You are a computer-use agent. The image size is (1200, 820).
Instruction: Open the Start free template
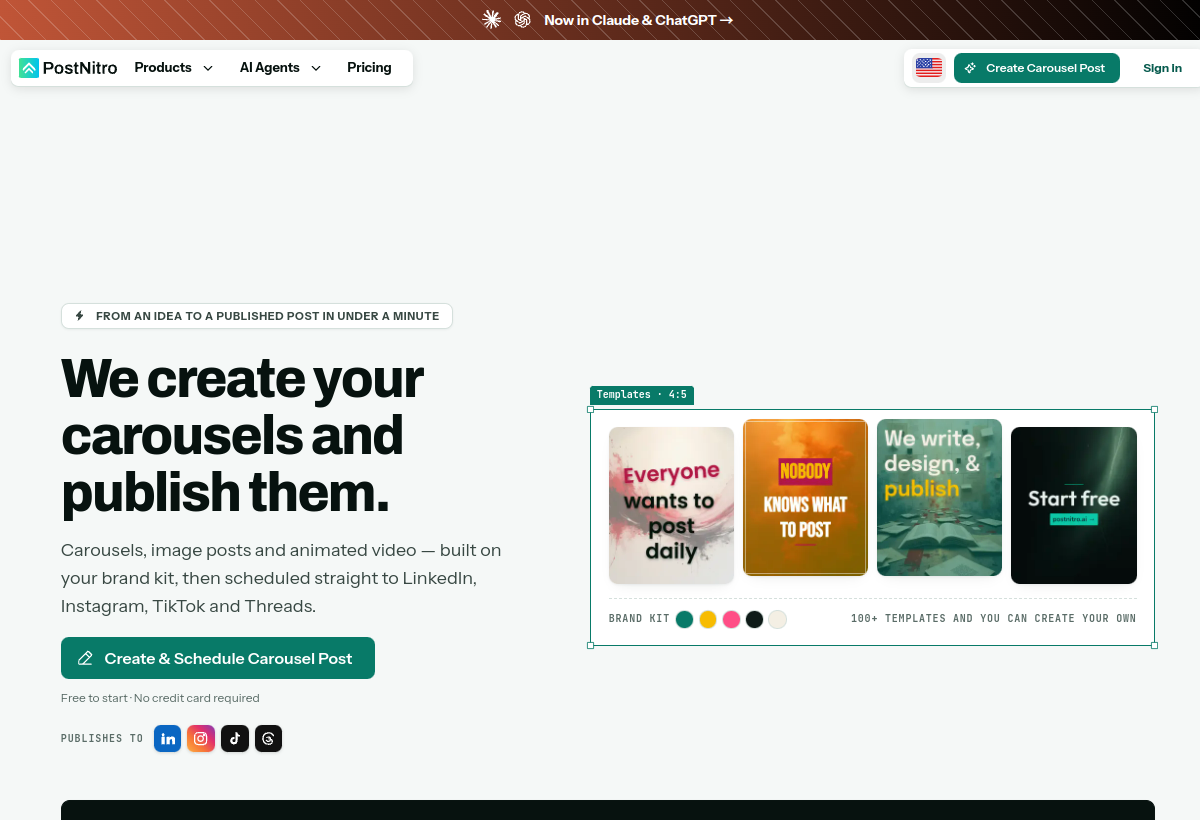tap(1074, 505)
